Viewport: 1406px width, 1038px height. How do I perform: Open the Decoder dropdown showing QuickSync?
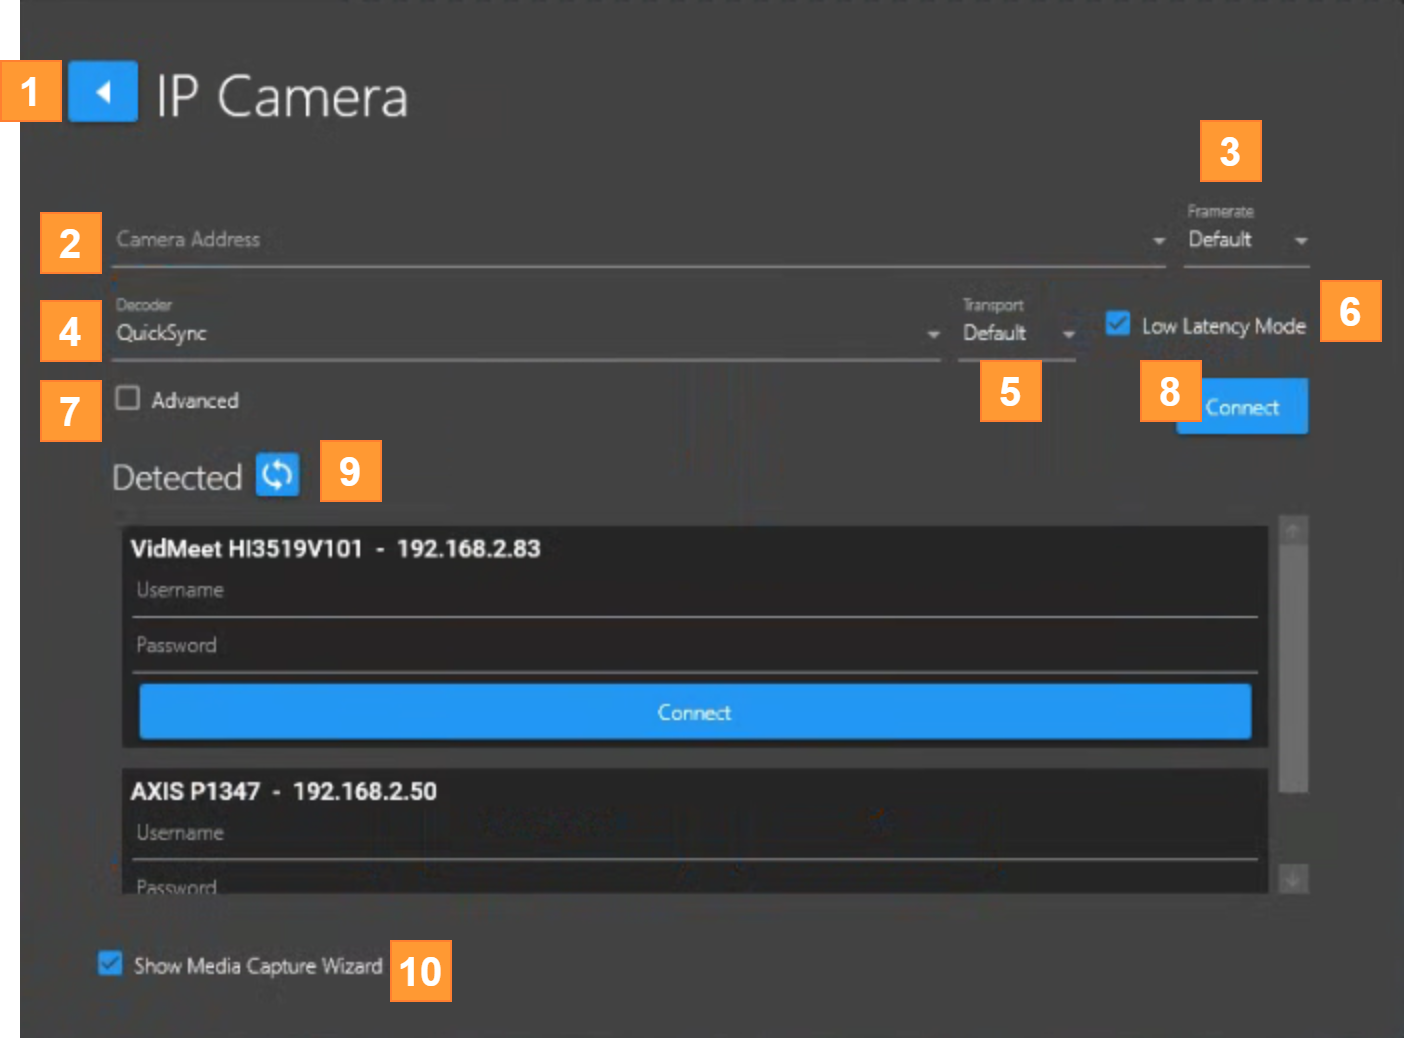tap(525, 334)
